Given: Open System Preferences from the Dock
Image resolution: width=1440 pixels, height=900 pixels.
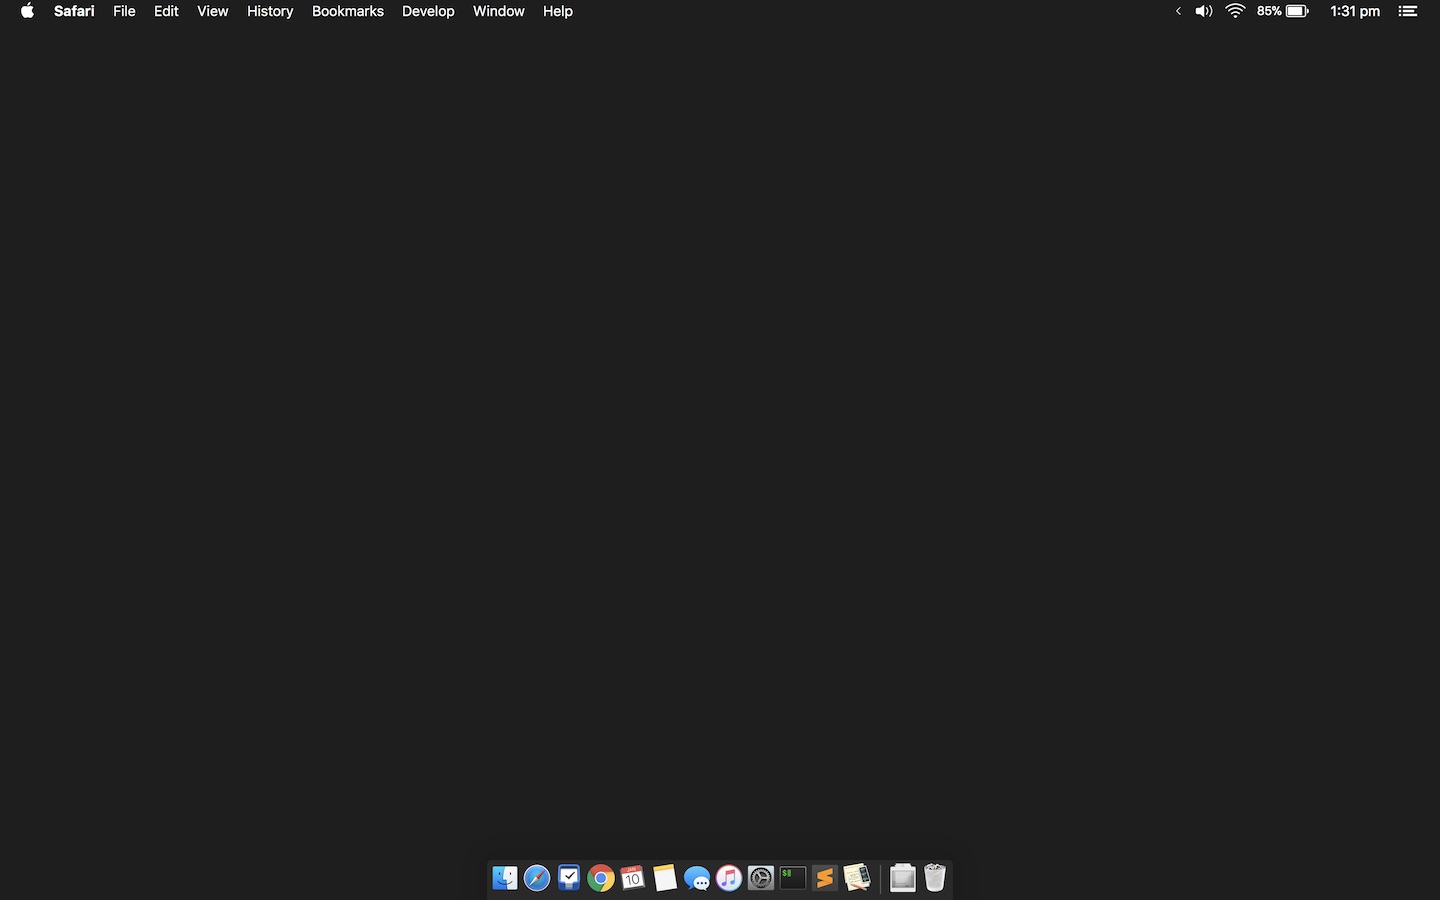Looking at the screenshot, I should pos(761,878).
